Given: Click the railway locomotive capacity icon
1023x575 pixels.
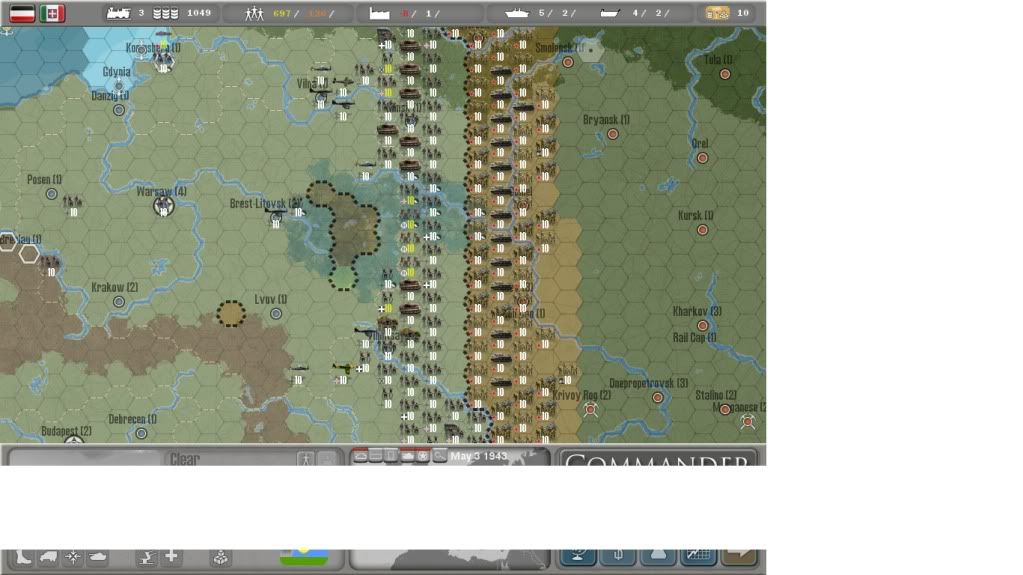Looking at the screenshot, I should (x=118, y=13).
